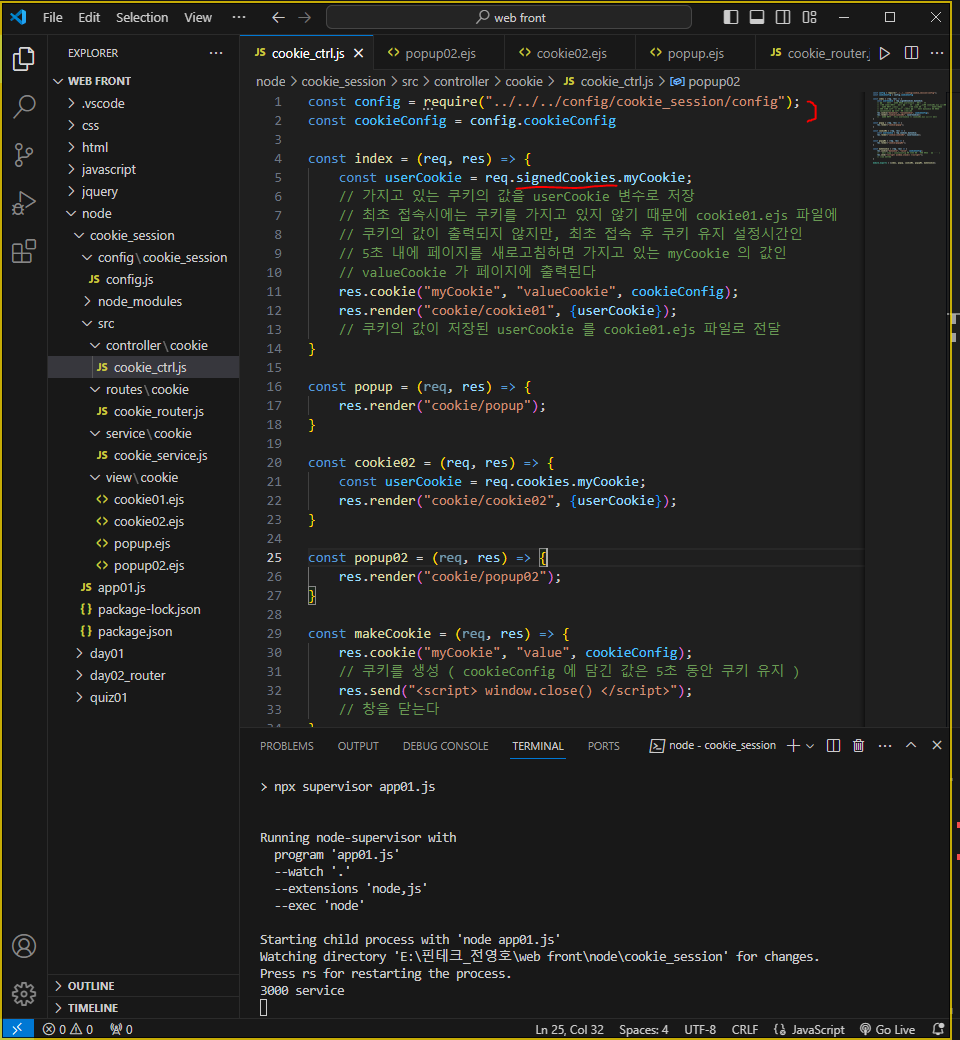Split the terminal
Screen dimensions: 960x1040
(833, 746)
